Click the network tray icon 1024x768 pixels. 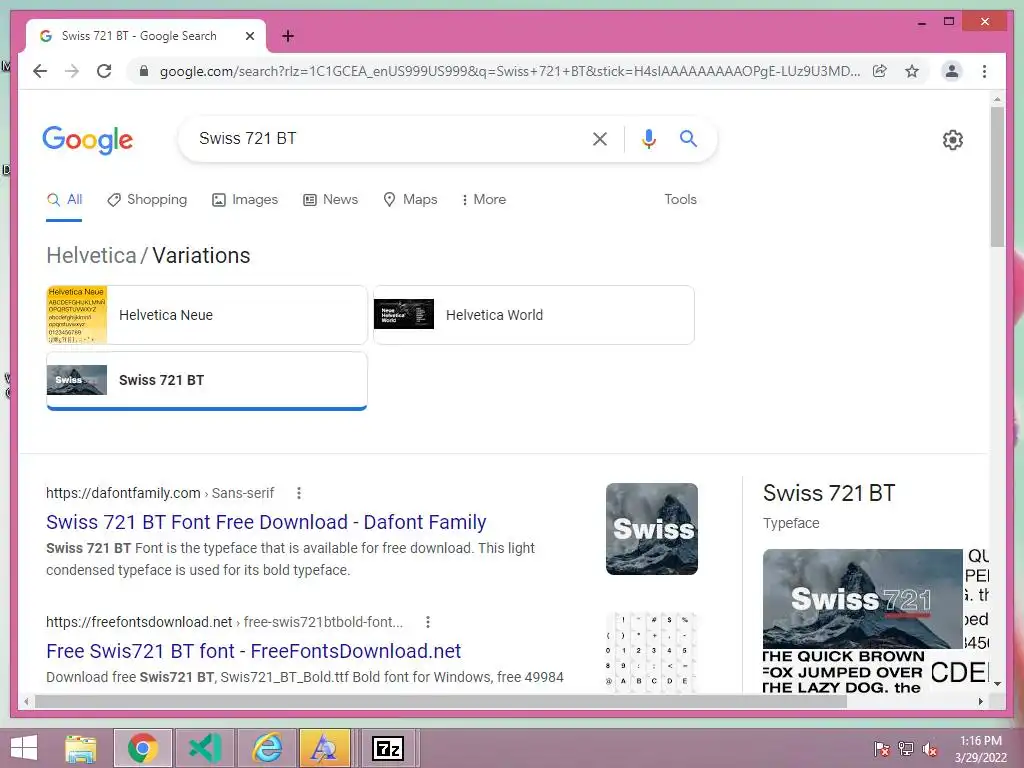906,749
